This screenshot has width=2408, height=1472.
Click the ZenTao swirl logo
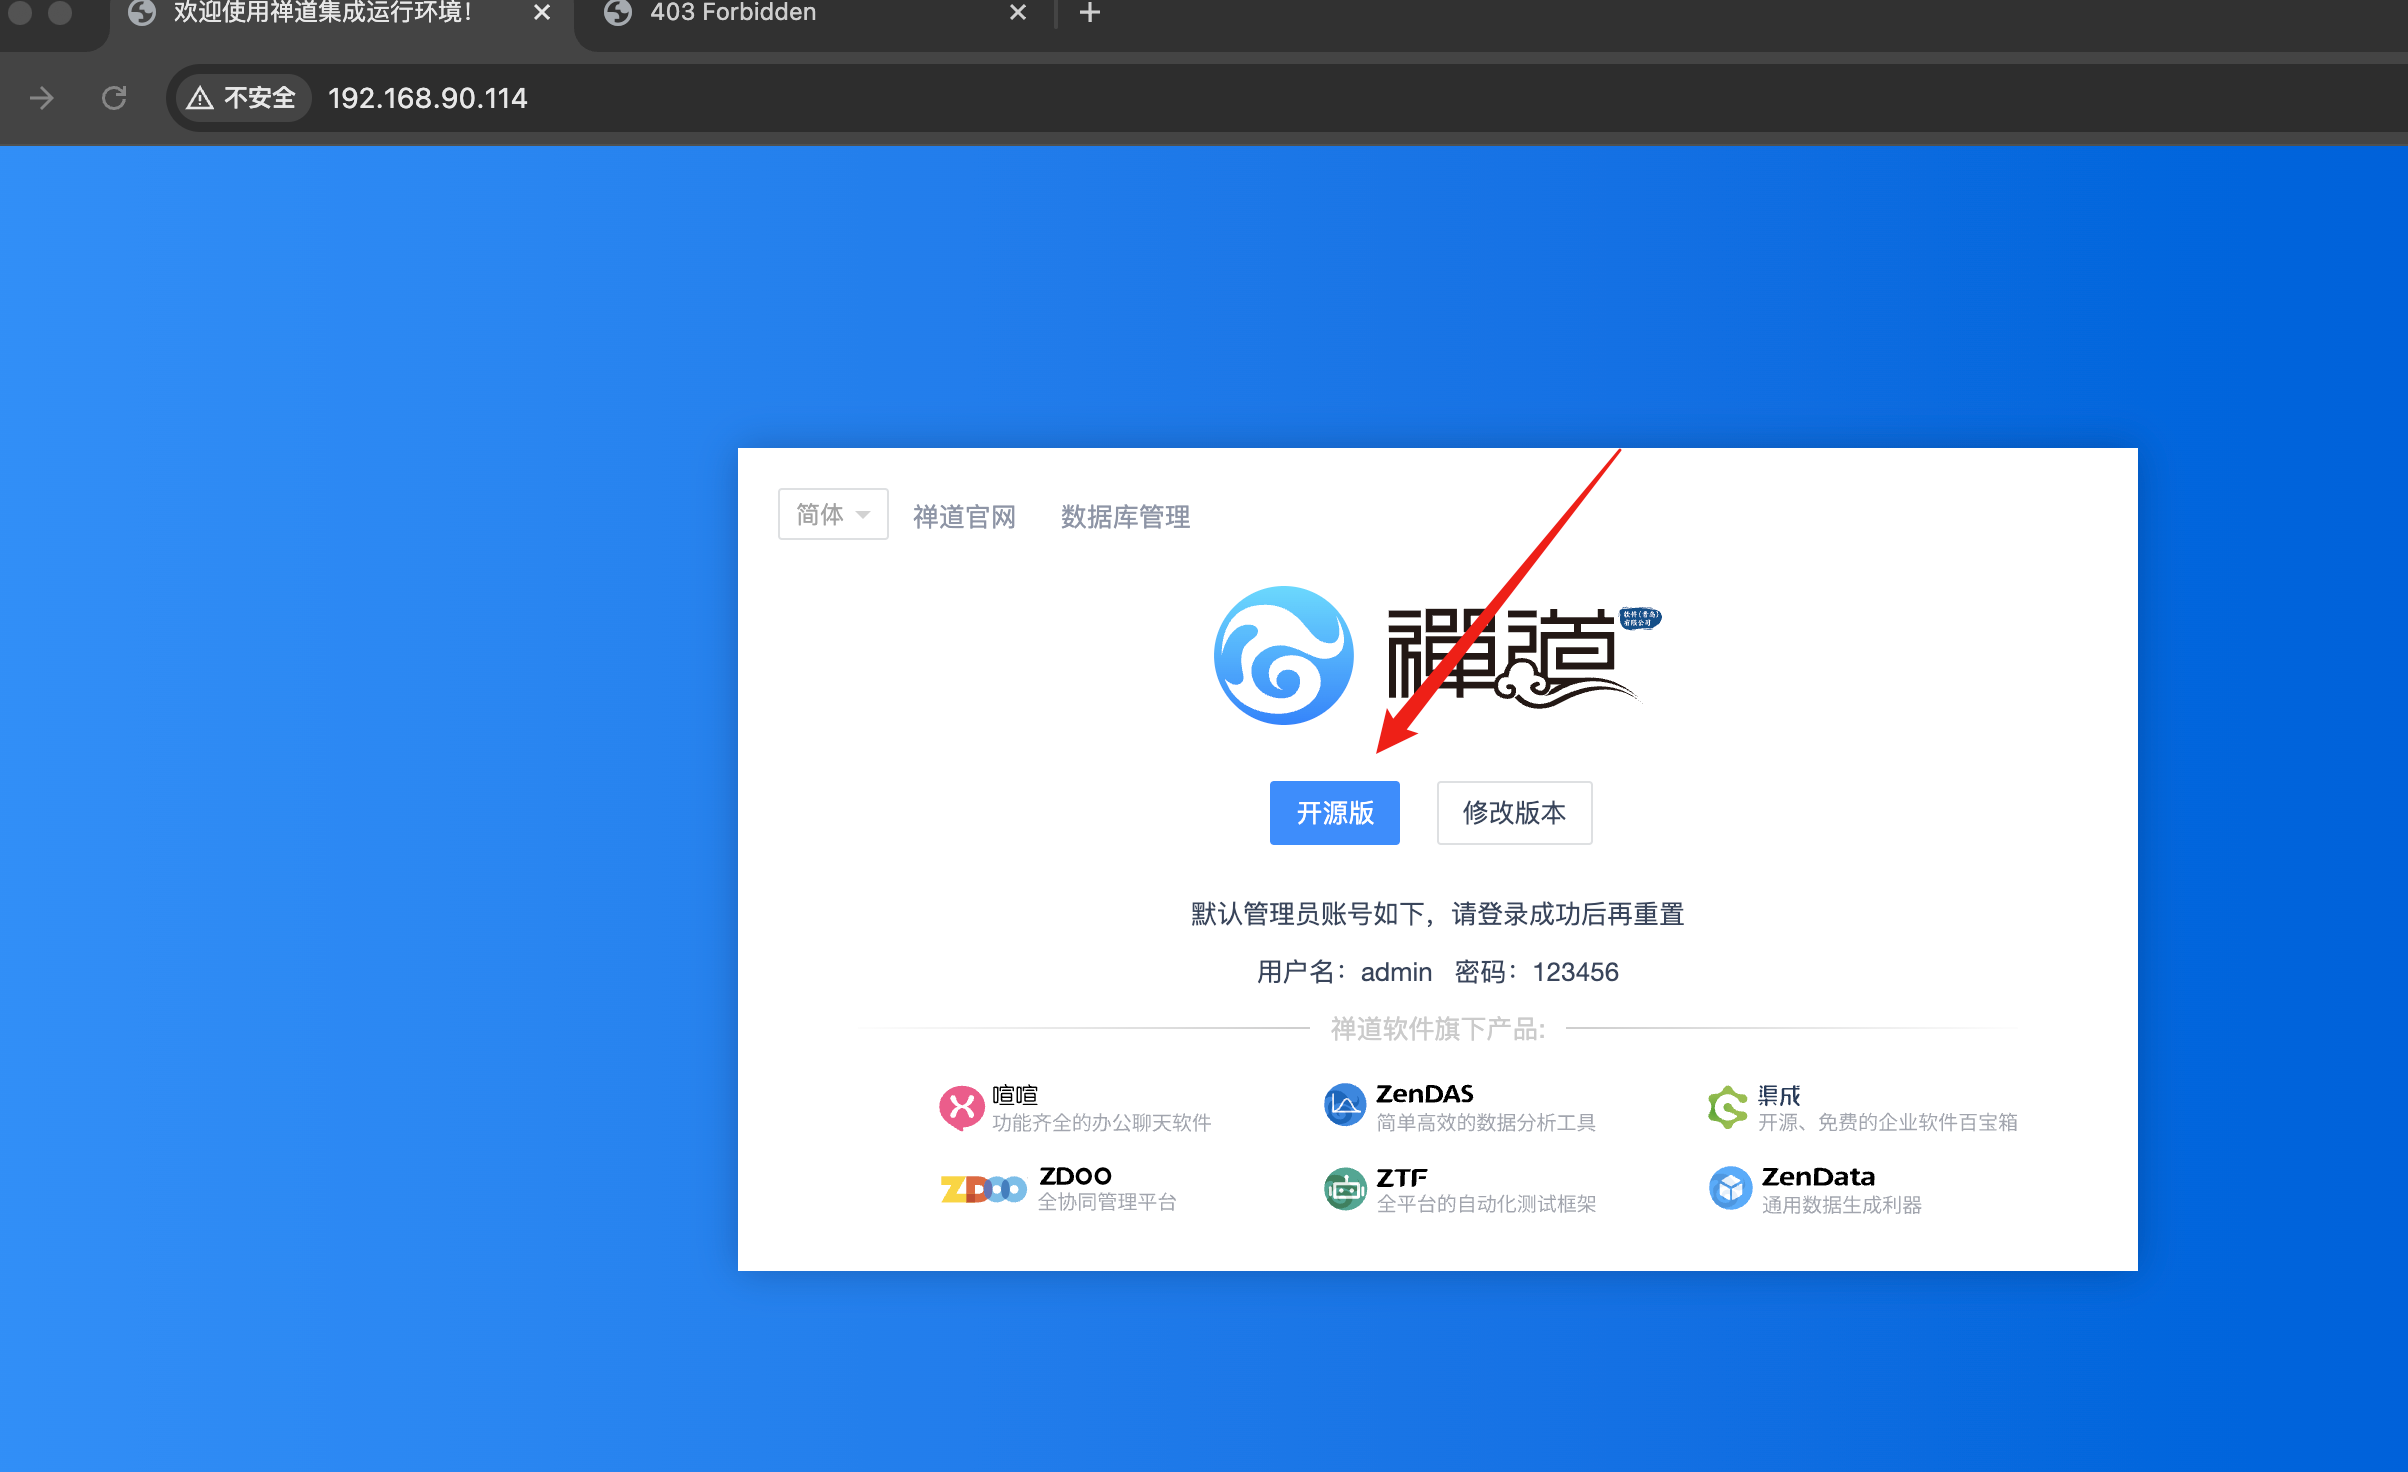coord(1283,655)
